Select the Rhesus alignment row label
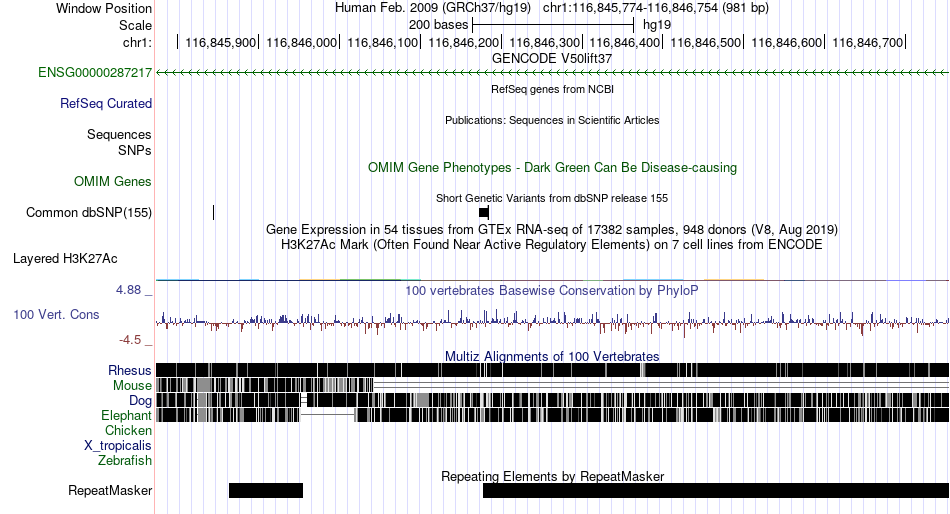Viewport: 950px width, 514px height. pyautogui.click(x=130, y=370)
